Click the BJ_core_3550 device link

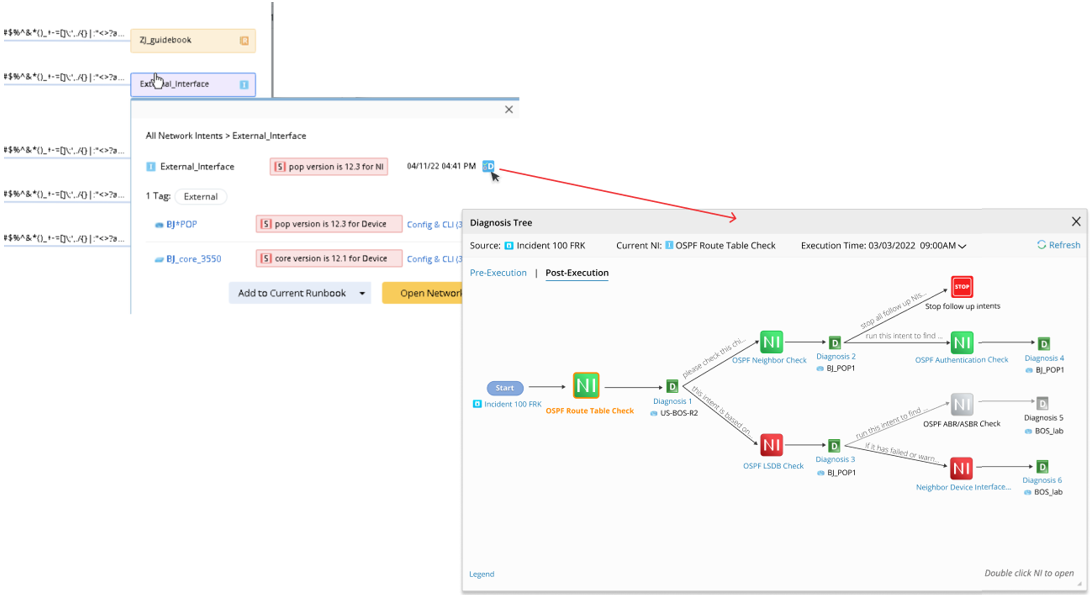click(194, 259)
